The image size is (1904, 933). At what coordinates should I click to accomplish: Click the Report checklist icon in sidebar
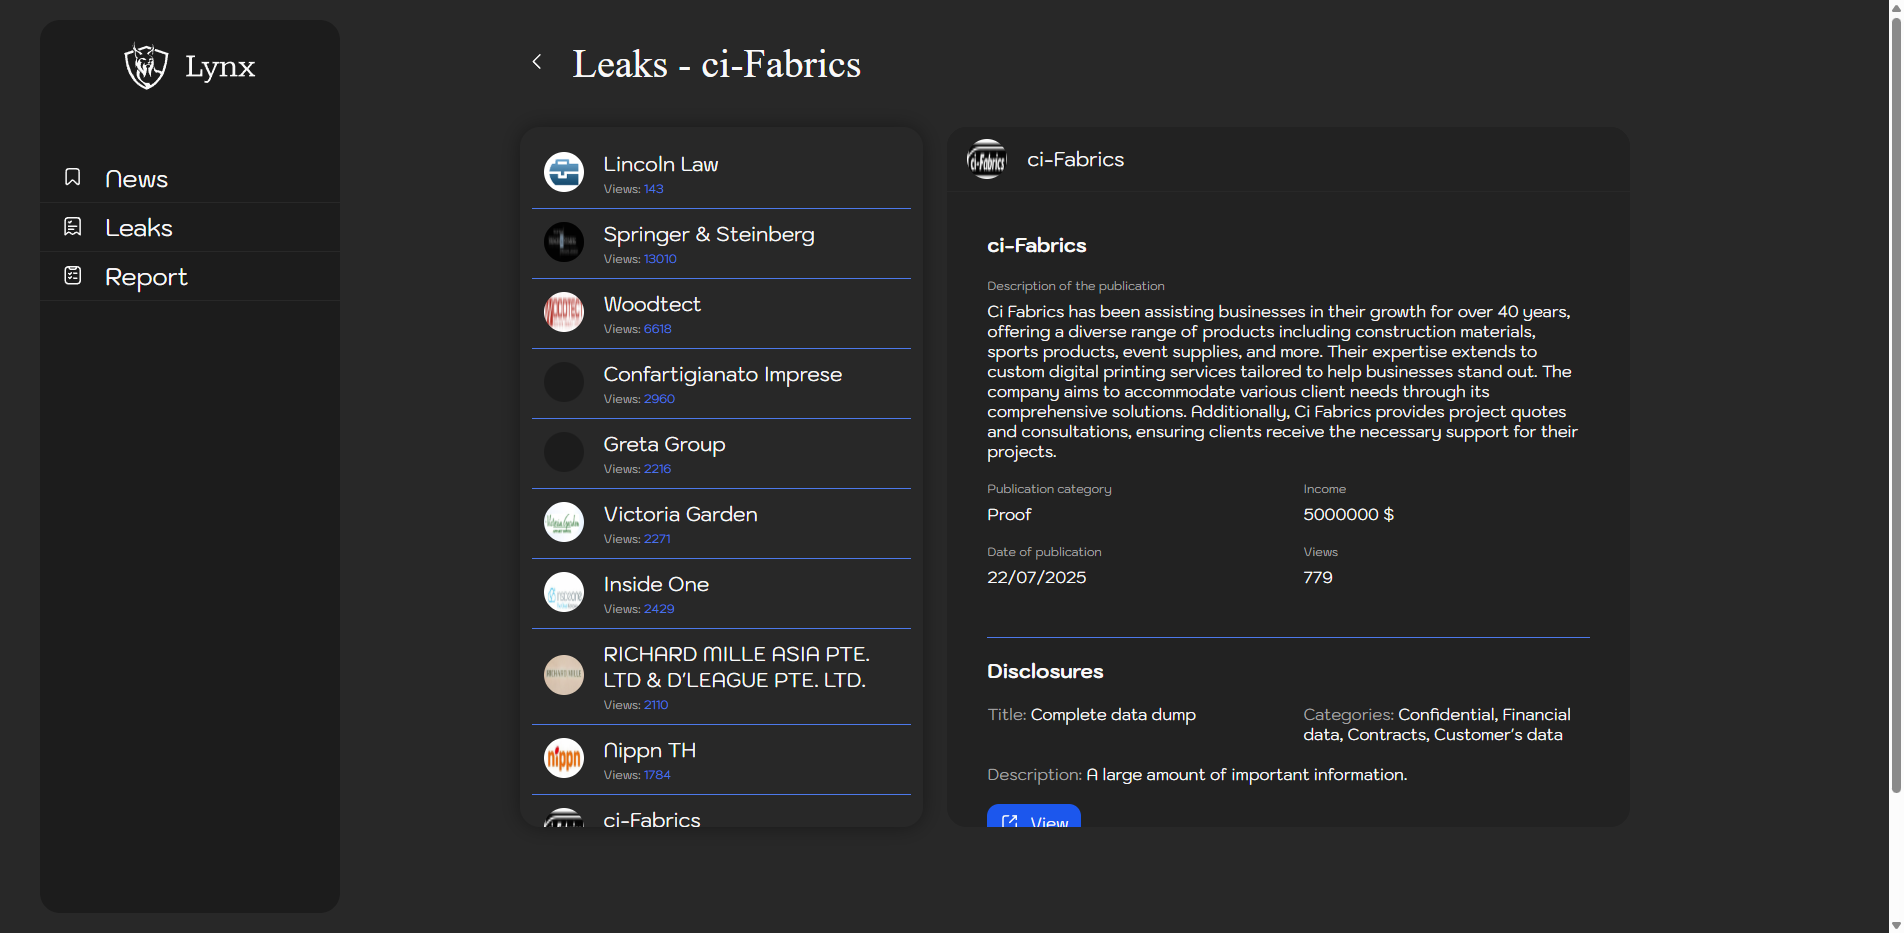[73, 275]
